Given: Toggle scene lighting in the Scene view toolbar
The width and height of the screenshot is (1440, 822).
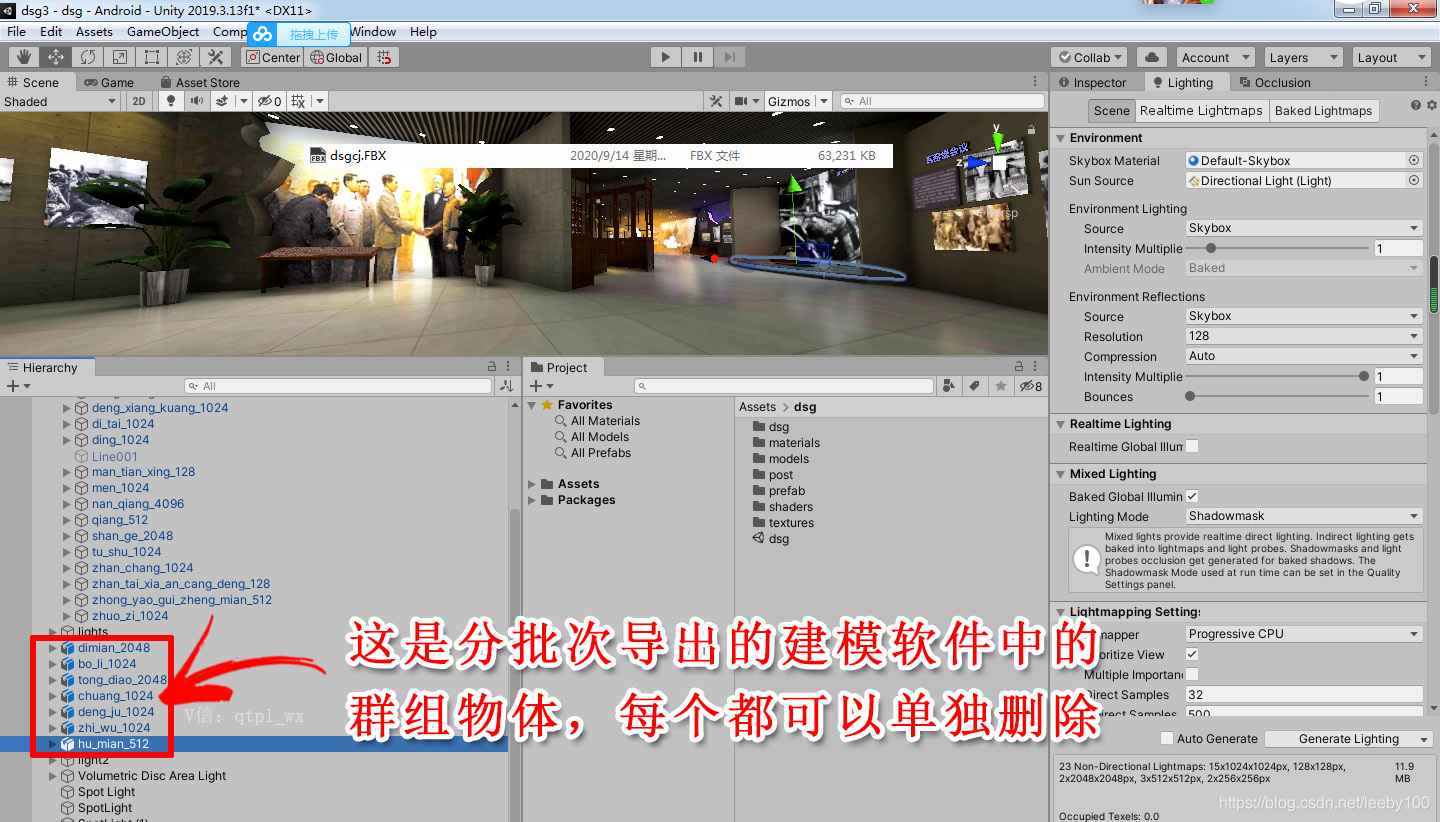Looking at the screenshot, I should [x=172, y=100].
